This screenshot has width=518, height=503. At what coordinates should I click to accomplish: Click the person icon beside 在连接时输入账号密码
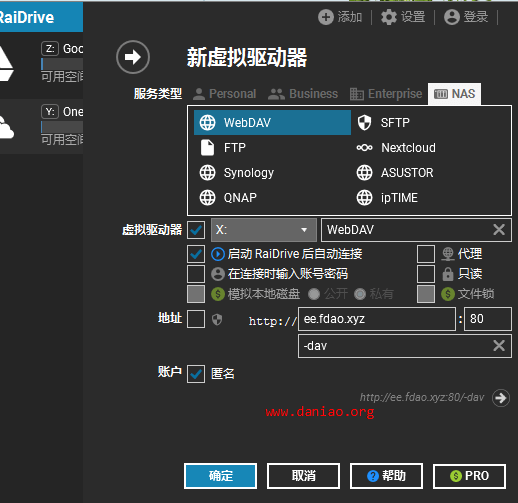coord(218,274)
